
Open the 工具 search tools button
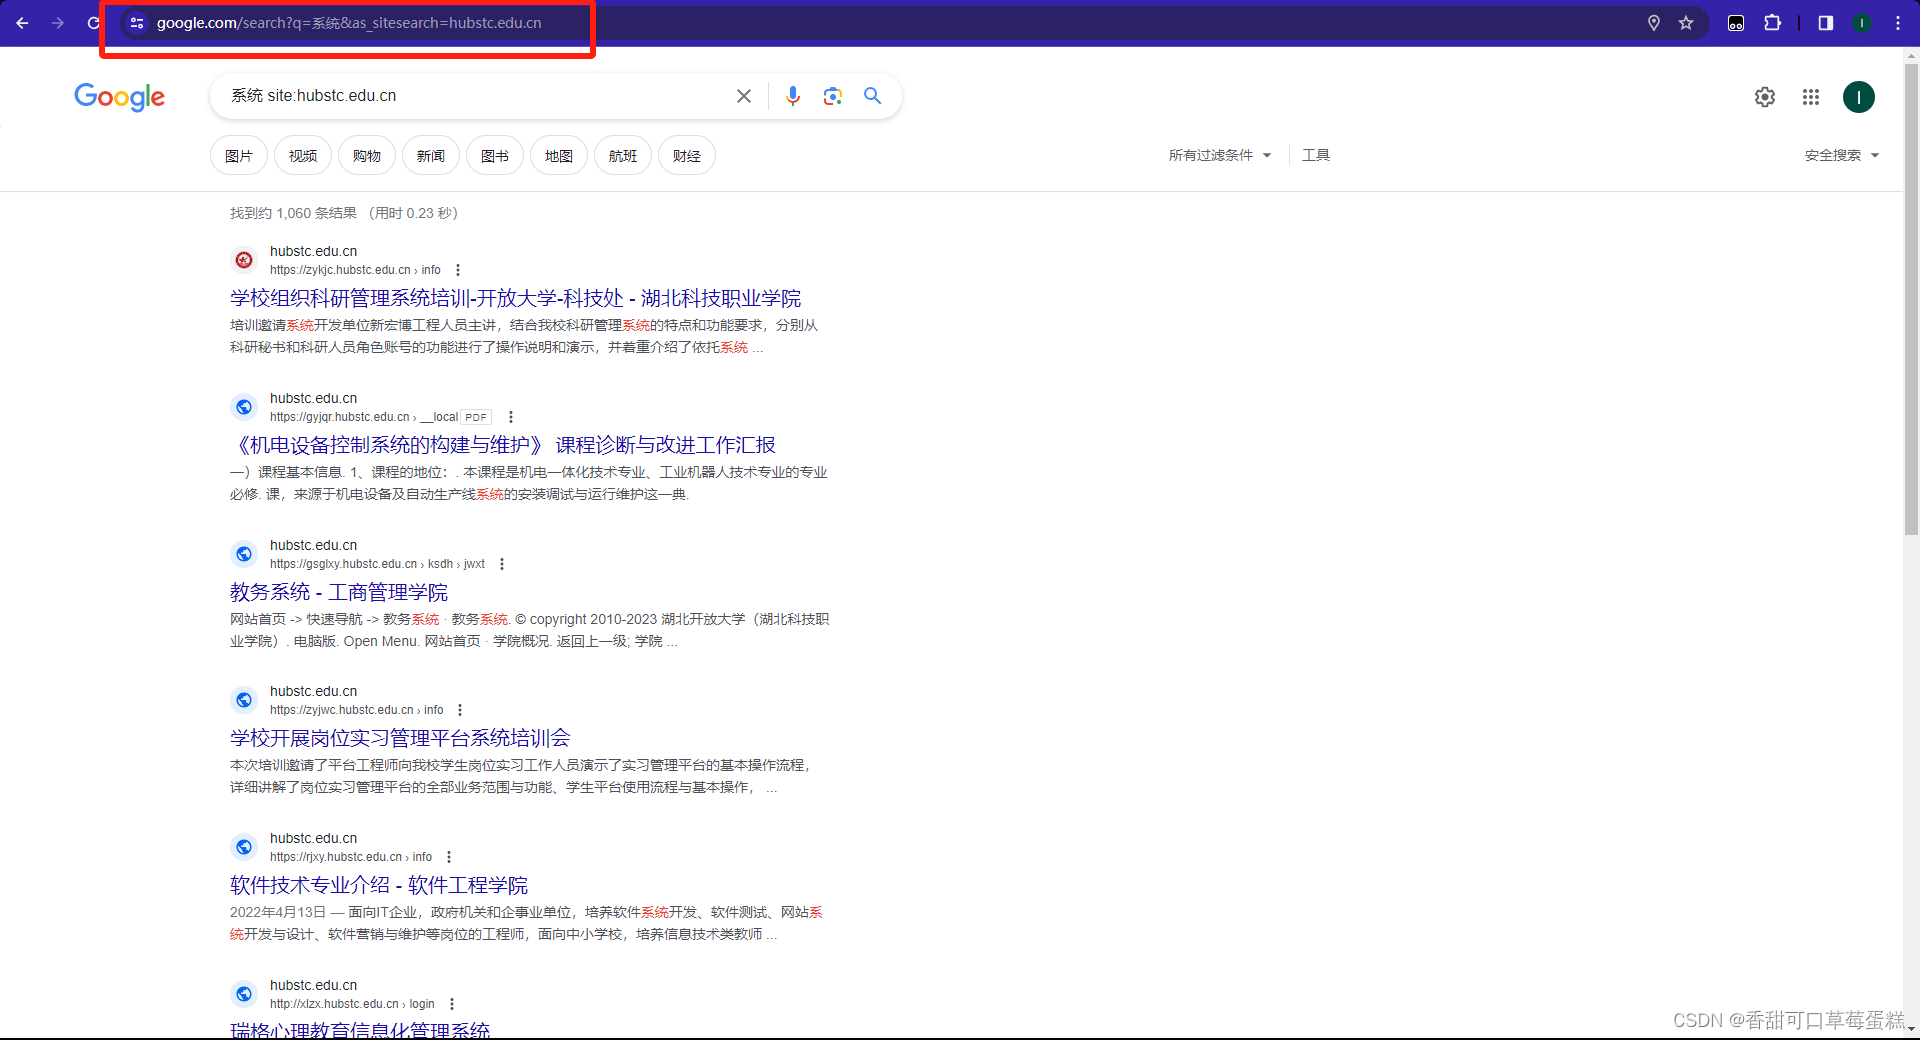pyautogui.click(x=1316, y=155)
